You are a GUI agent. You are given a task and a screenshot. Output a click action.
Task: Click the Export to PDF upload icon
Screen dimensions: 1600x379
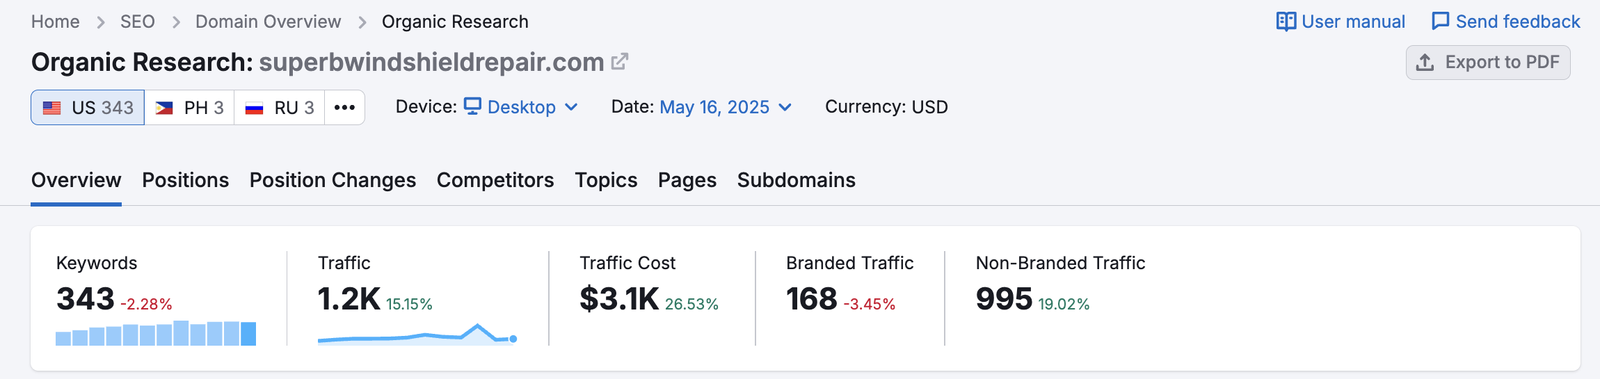point(1425,62)
